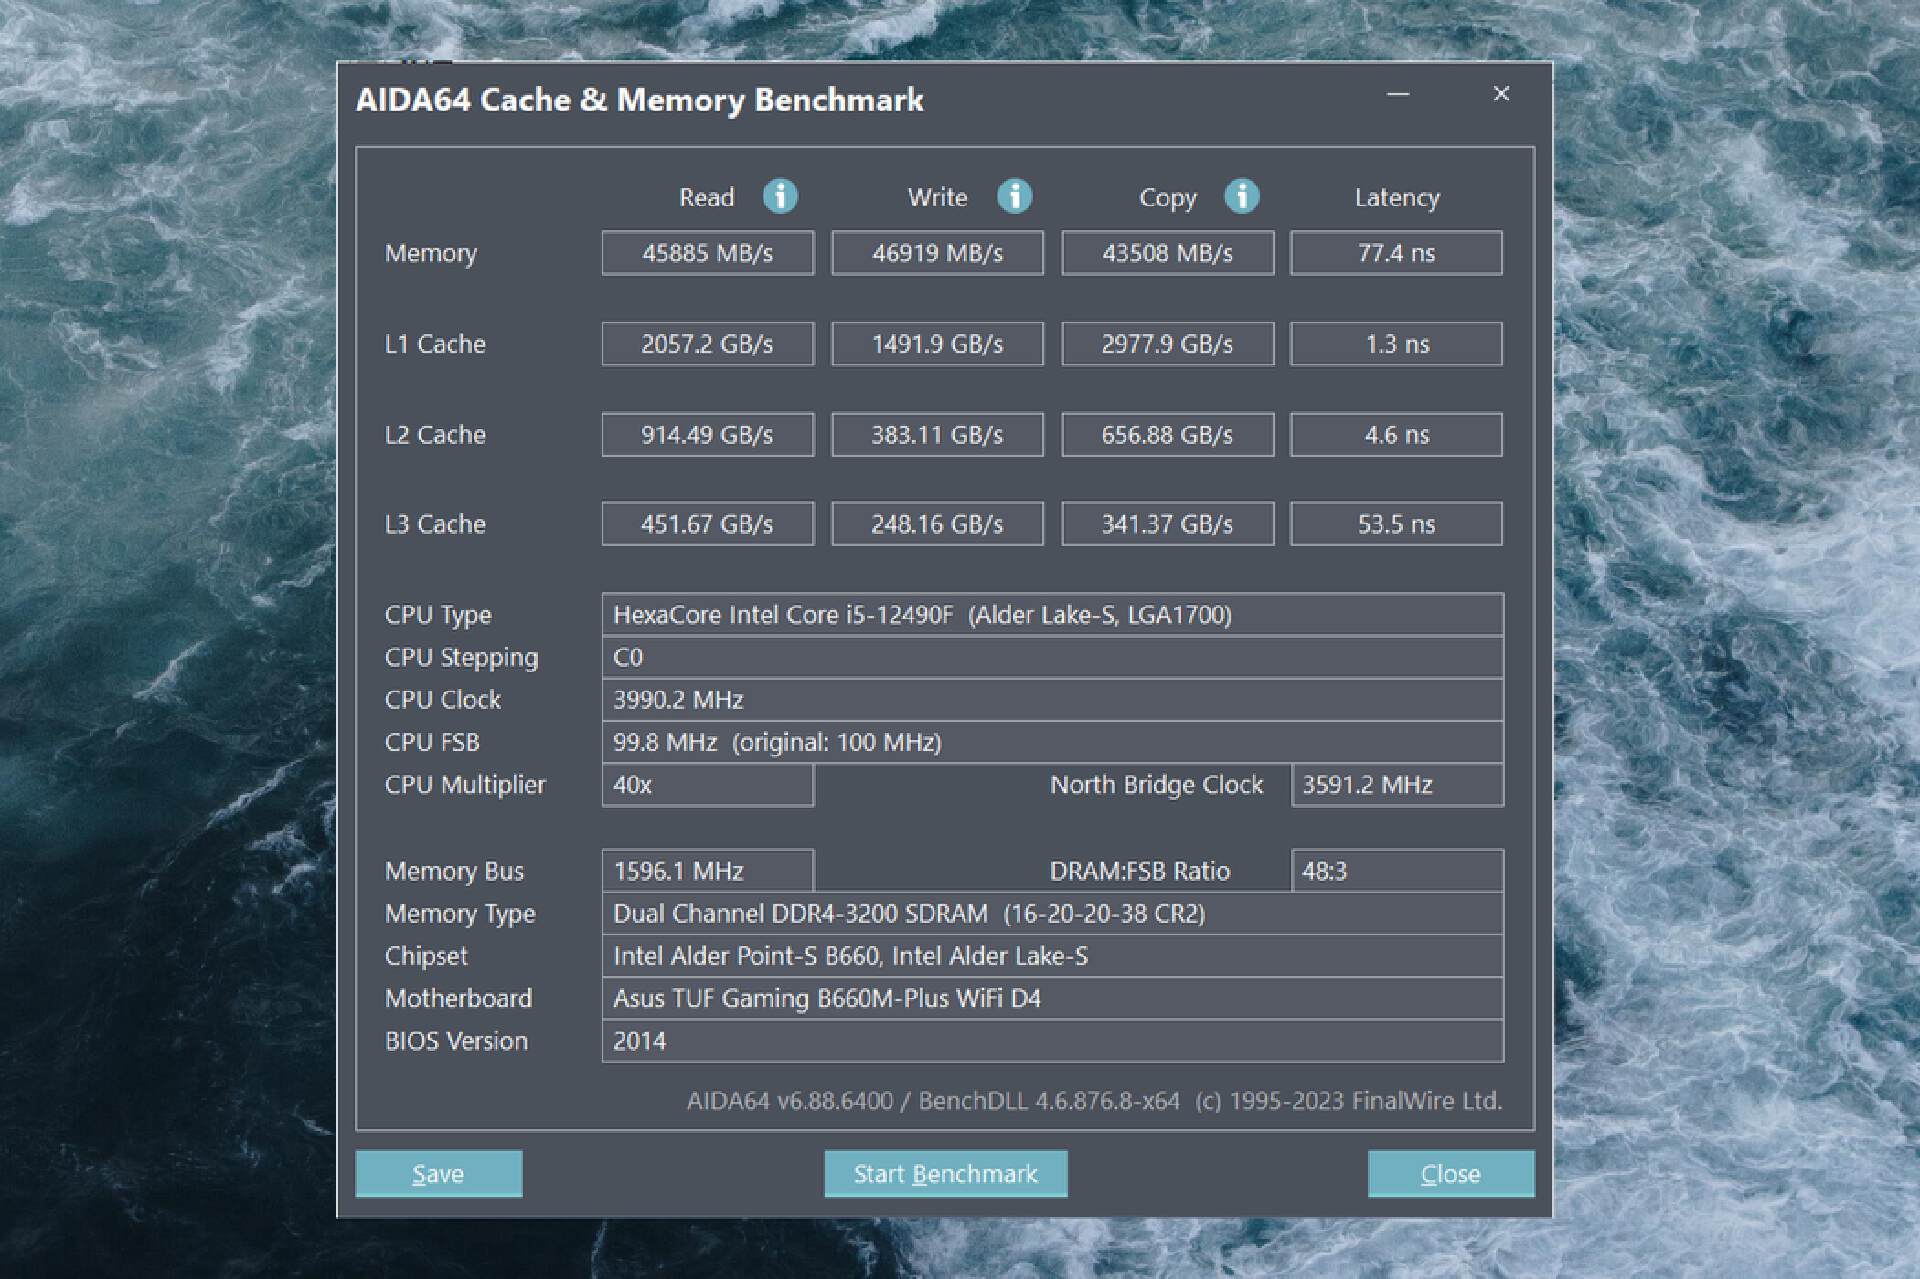The height and width of the screenshot is (1279, 1920).
Task: Click the Read info icon
Action: pyautogui.click(x=780, y=196)
